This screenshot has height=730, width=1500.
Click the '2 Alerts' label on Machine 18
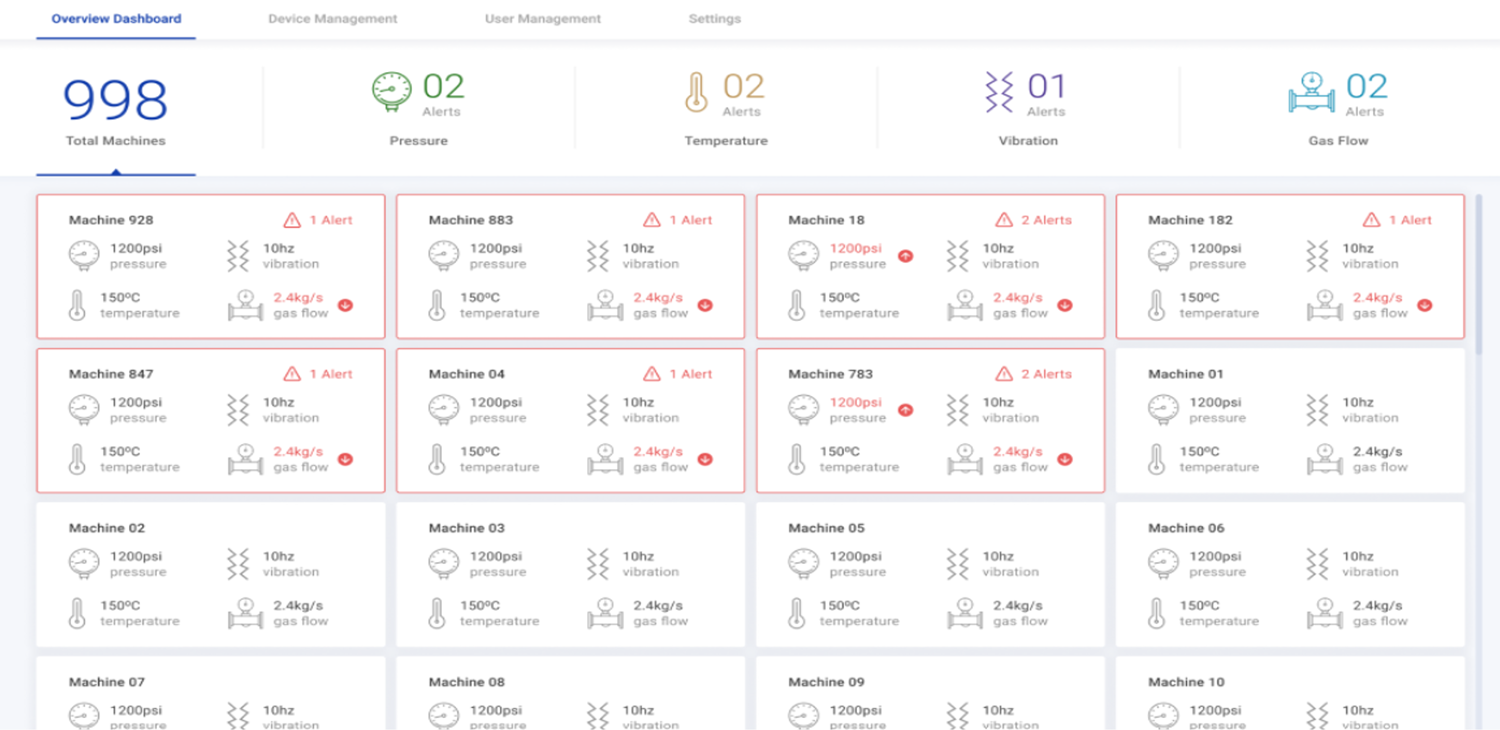[1046, 220]
